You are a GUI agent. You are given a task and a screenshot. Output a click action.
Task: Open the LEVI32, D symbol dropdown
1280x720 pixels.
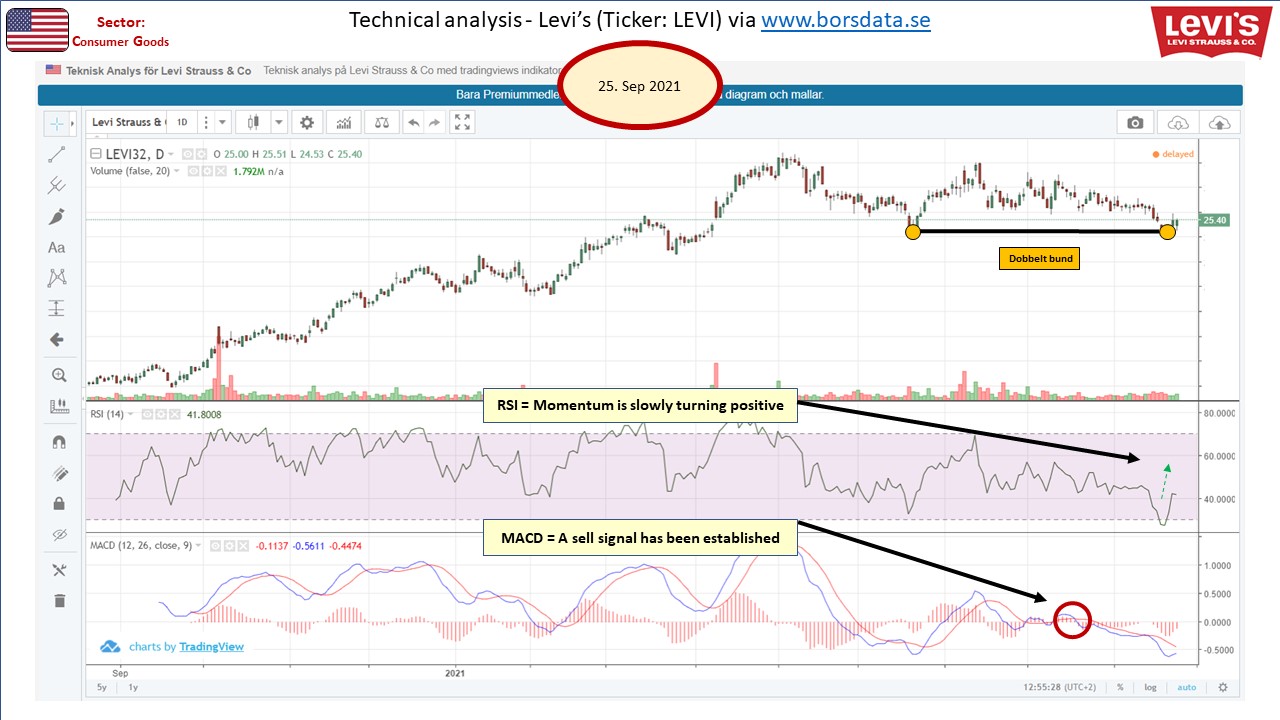(171, 154)
